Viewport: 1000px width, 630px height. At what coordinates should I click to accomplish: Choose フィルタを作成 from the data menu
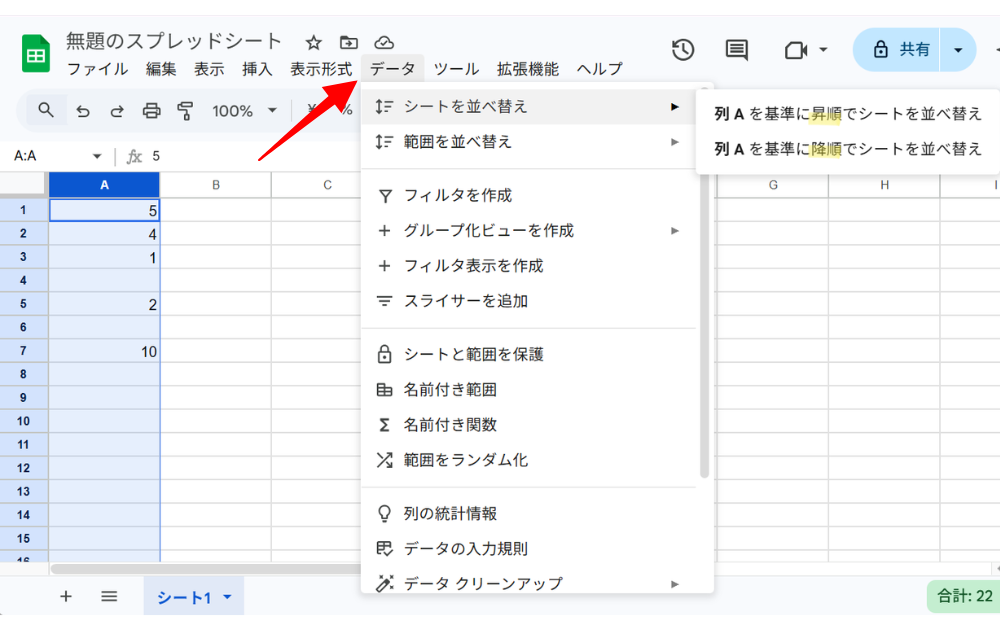(457, 196)
